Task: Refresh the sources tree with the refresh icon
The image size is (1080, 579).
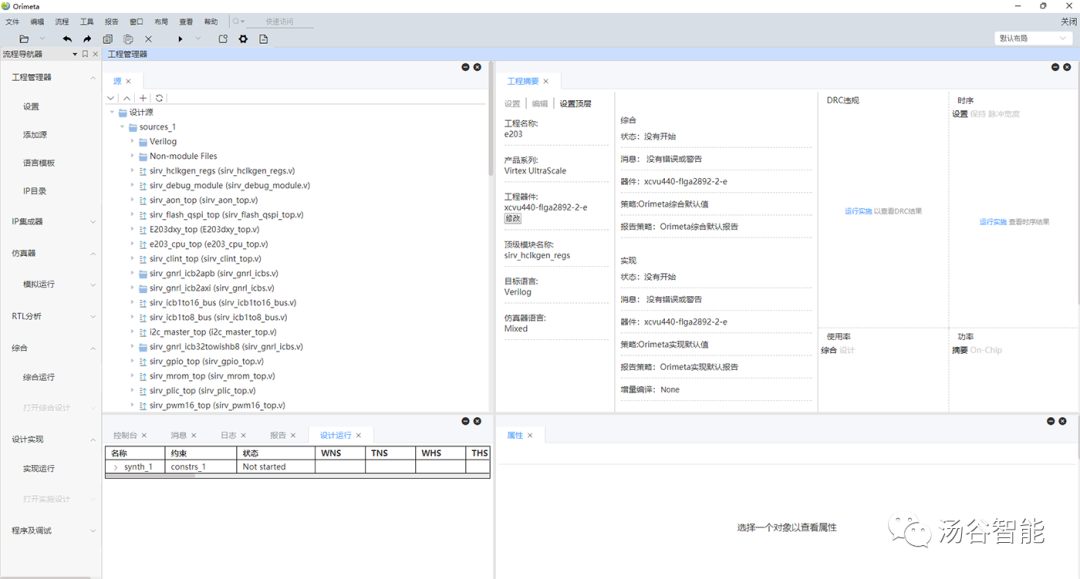Action: (158, 98)
